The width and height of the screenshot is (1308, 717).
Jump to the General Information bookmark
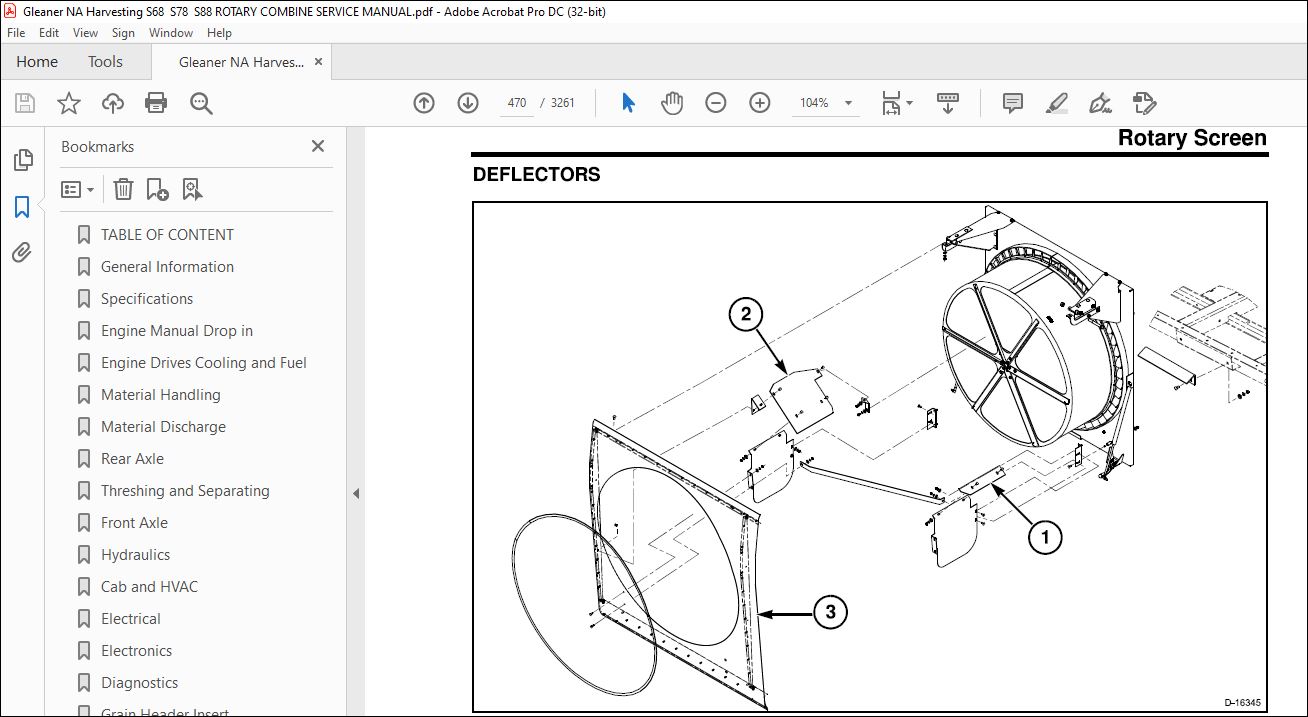[167, 267]
